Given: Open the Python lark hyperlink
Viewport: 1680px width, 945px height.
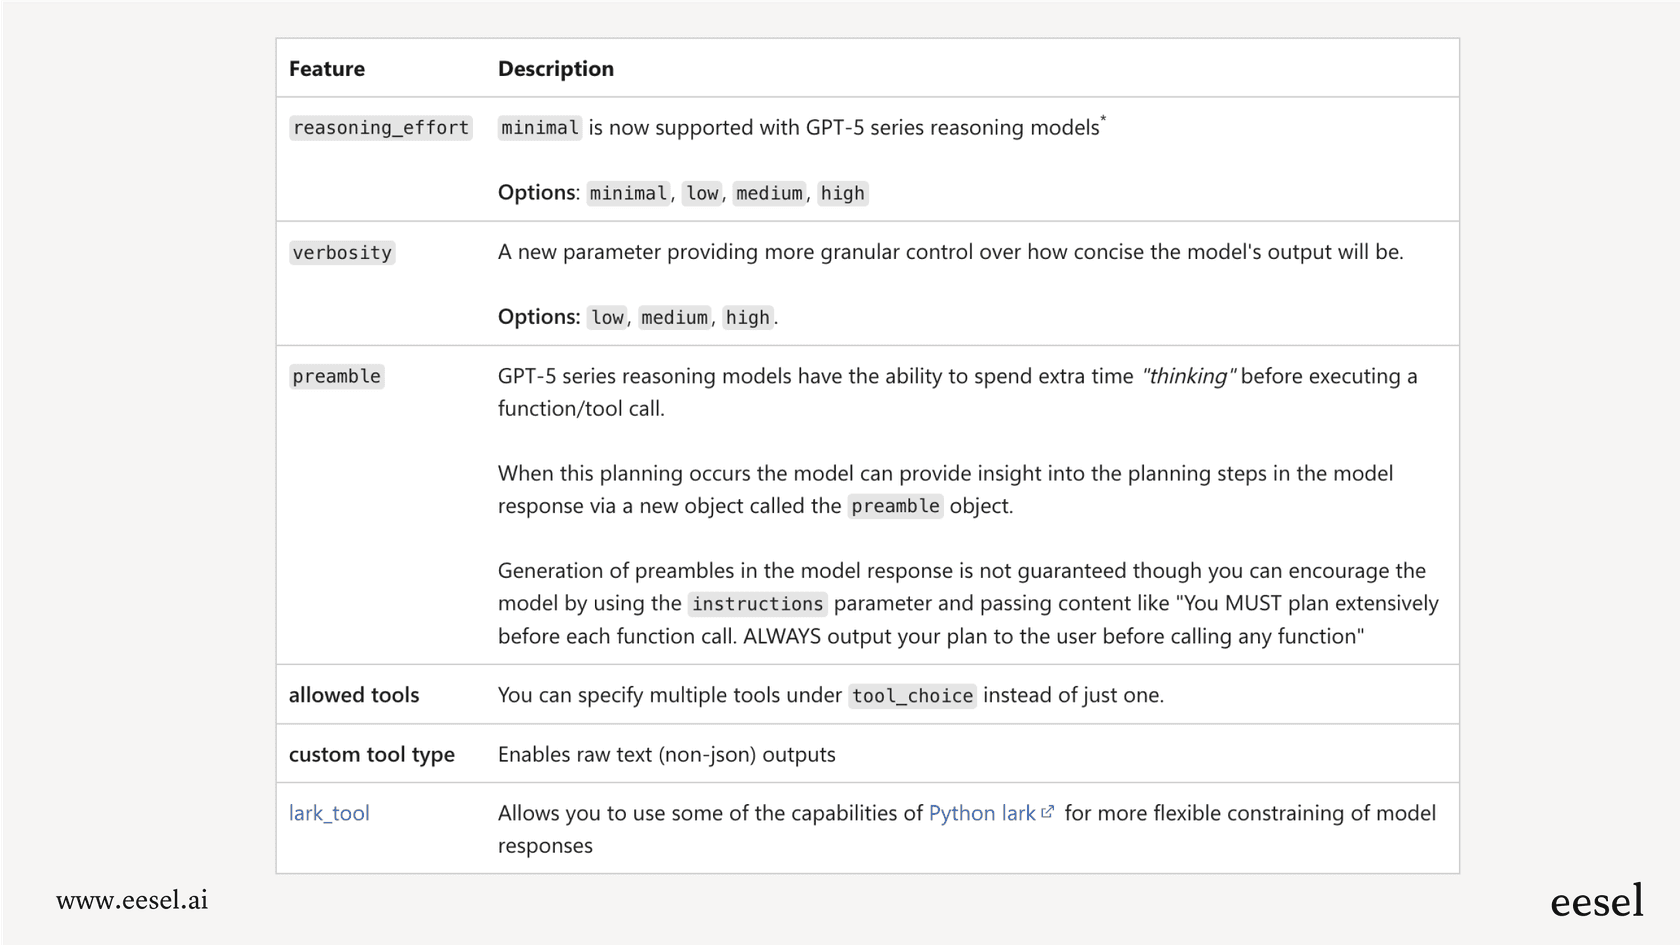Looking at the screenshot, I should point(983,813).
